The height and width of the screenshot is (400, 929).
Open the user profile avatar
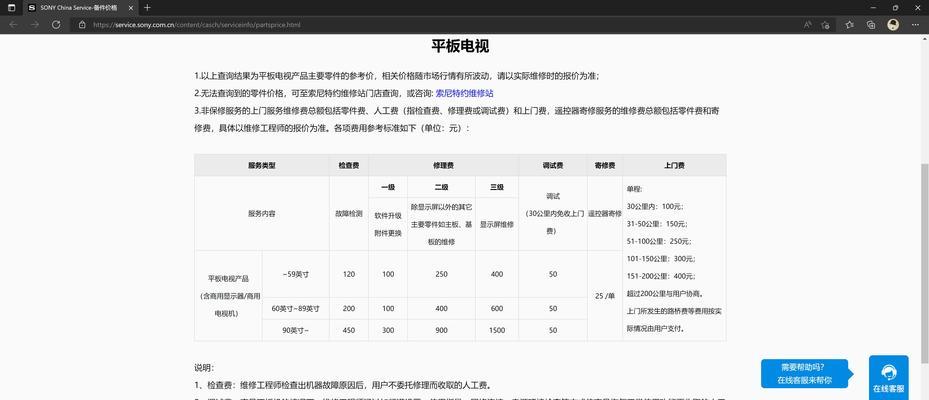coord(893,25)
